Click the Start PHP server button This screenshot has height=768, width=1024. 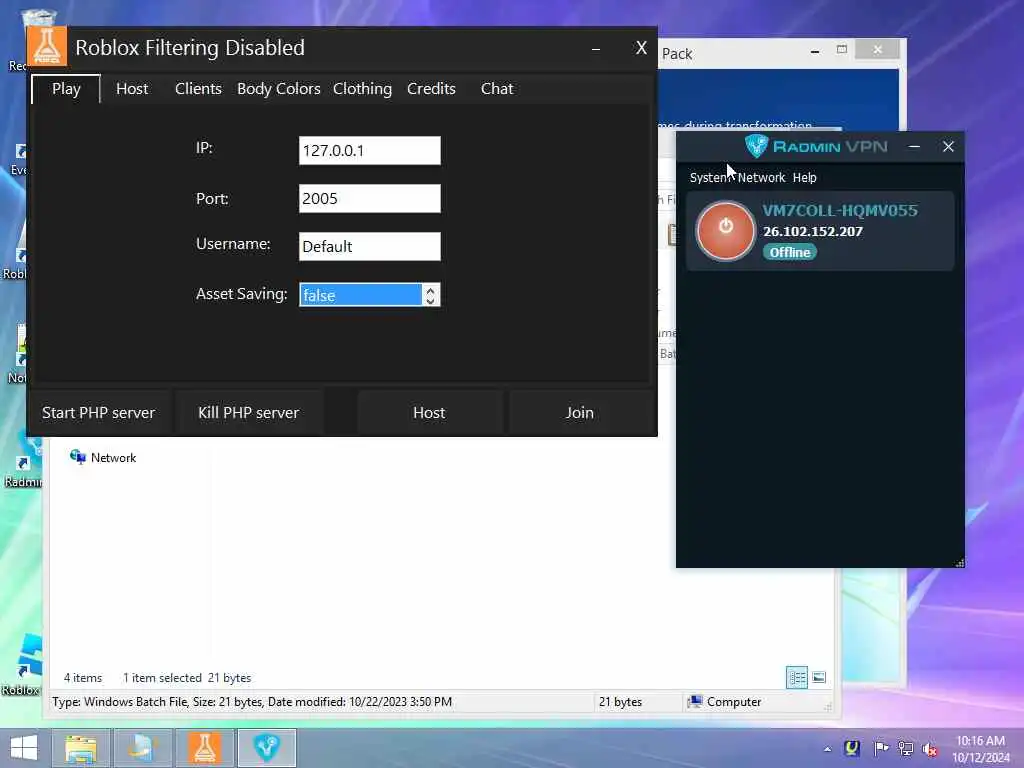point(99,413)
